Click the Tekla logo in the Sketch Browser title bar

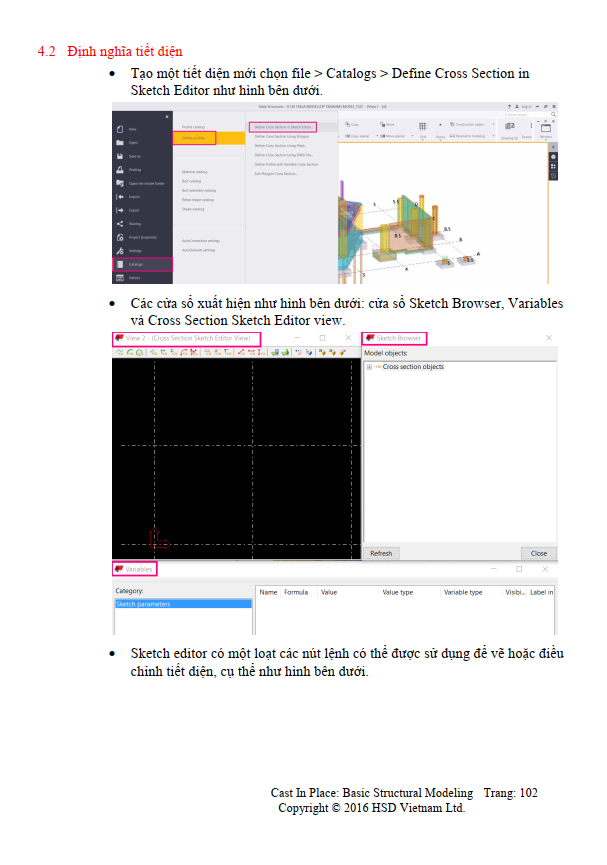(369, 338)
